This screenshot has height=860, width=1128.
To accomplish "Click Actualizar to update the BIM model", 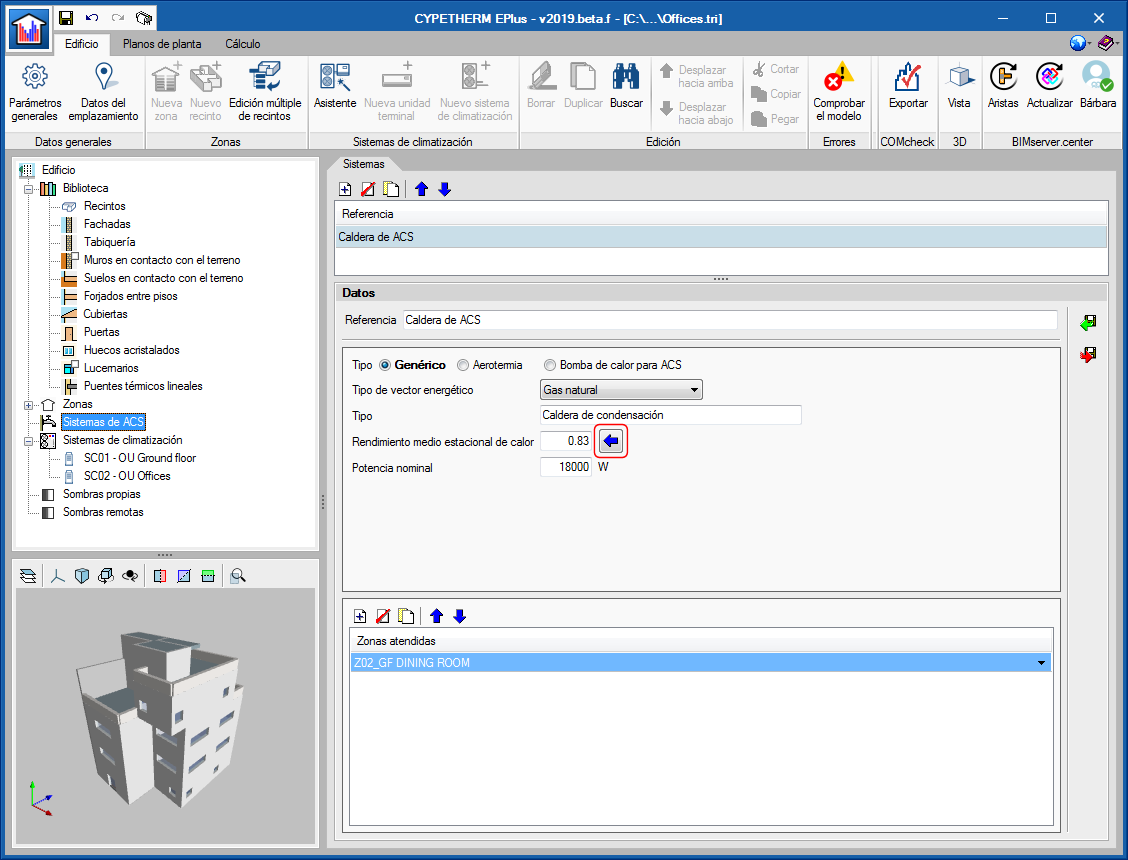I will [x=1050, y=87].
